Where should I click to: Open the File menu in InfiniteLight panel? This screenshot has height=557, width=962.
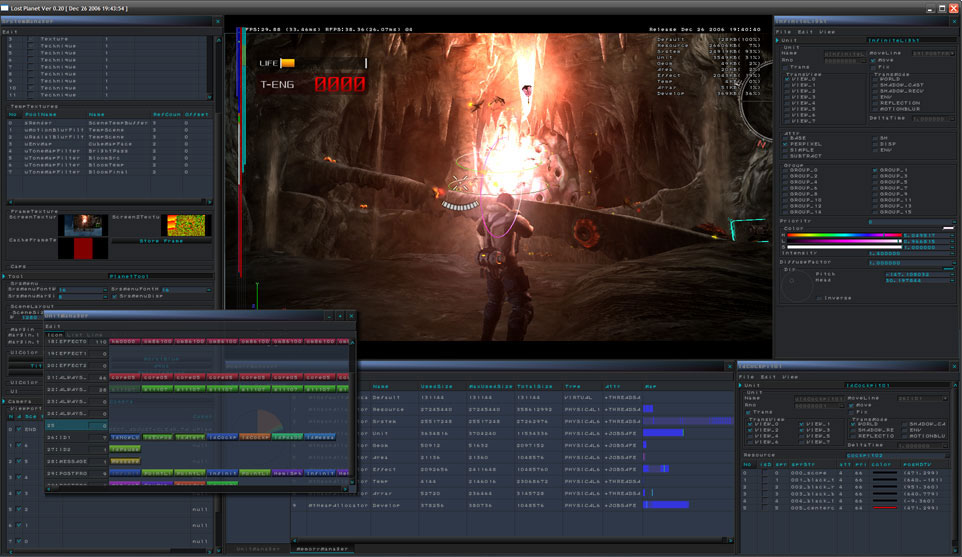(x=781, y=31)
